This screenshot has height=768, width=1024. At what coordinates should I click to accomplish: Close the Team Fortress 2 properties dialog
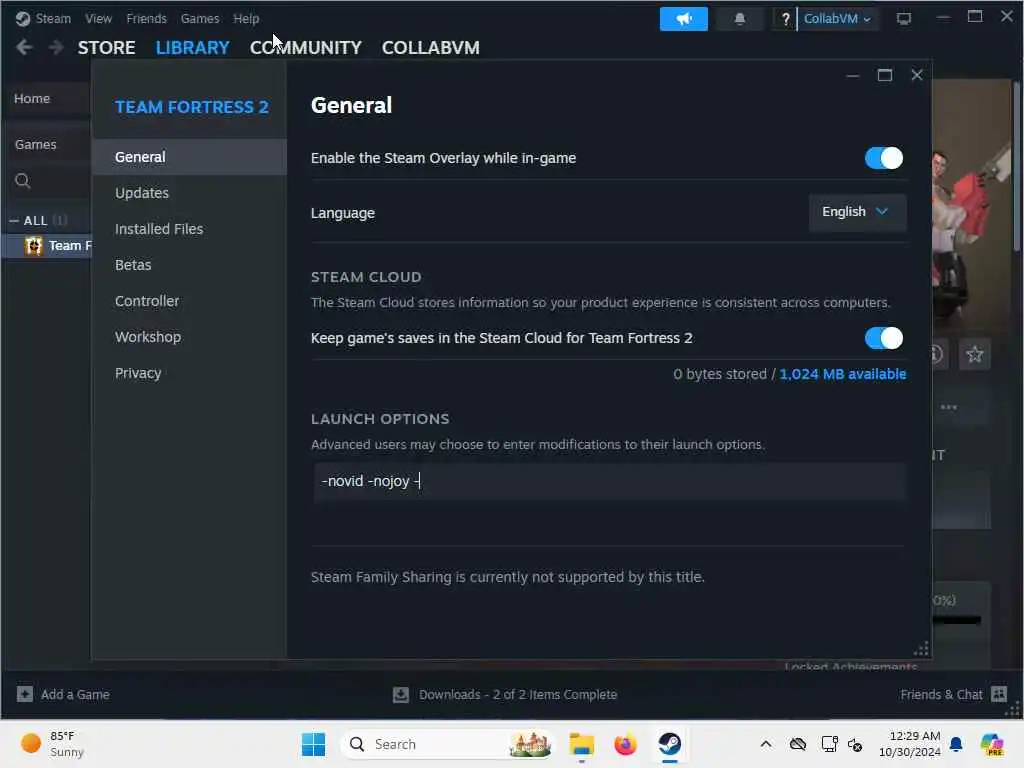(x=917, y=75)
